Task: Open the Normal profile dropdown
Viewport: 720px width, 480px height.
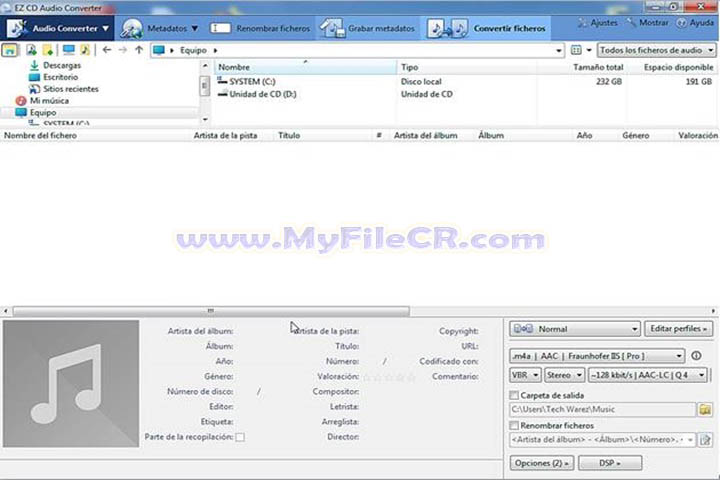Action: pos(574,329)
